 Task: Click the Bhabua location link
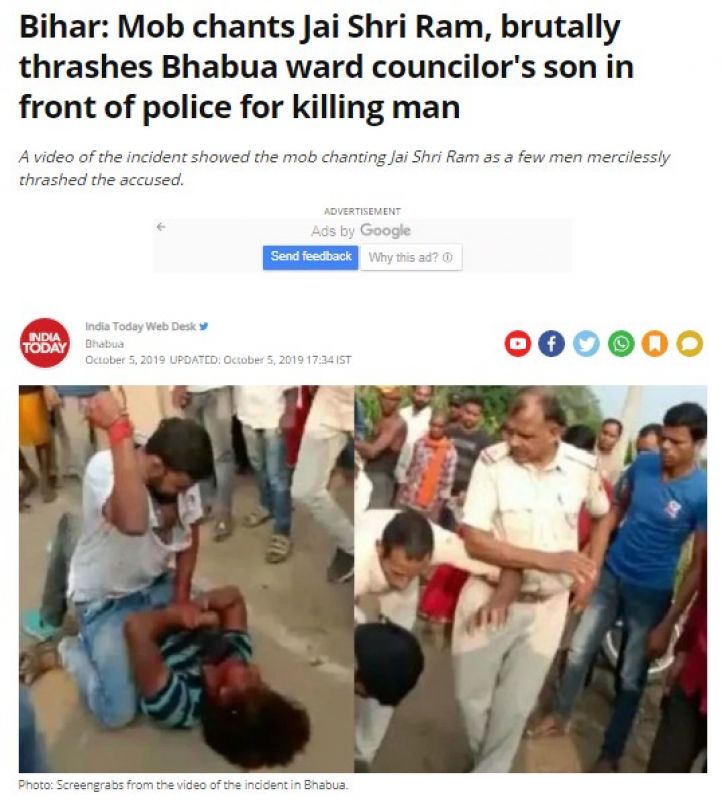click(105, 343)
